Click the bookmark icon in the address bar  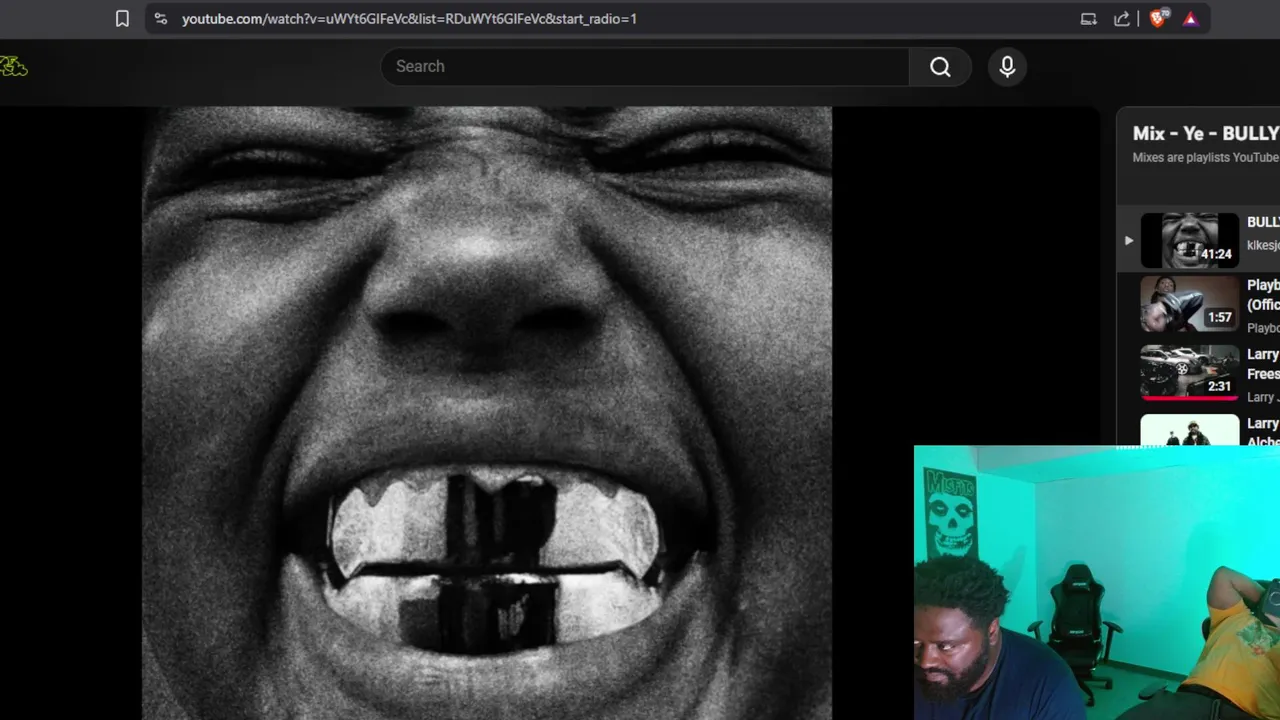coord(122,19)
